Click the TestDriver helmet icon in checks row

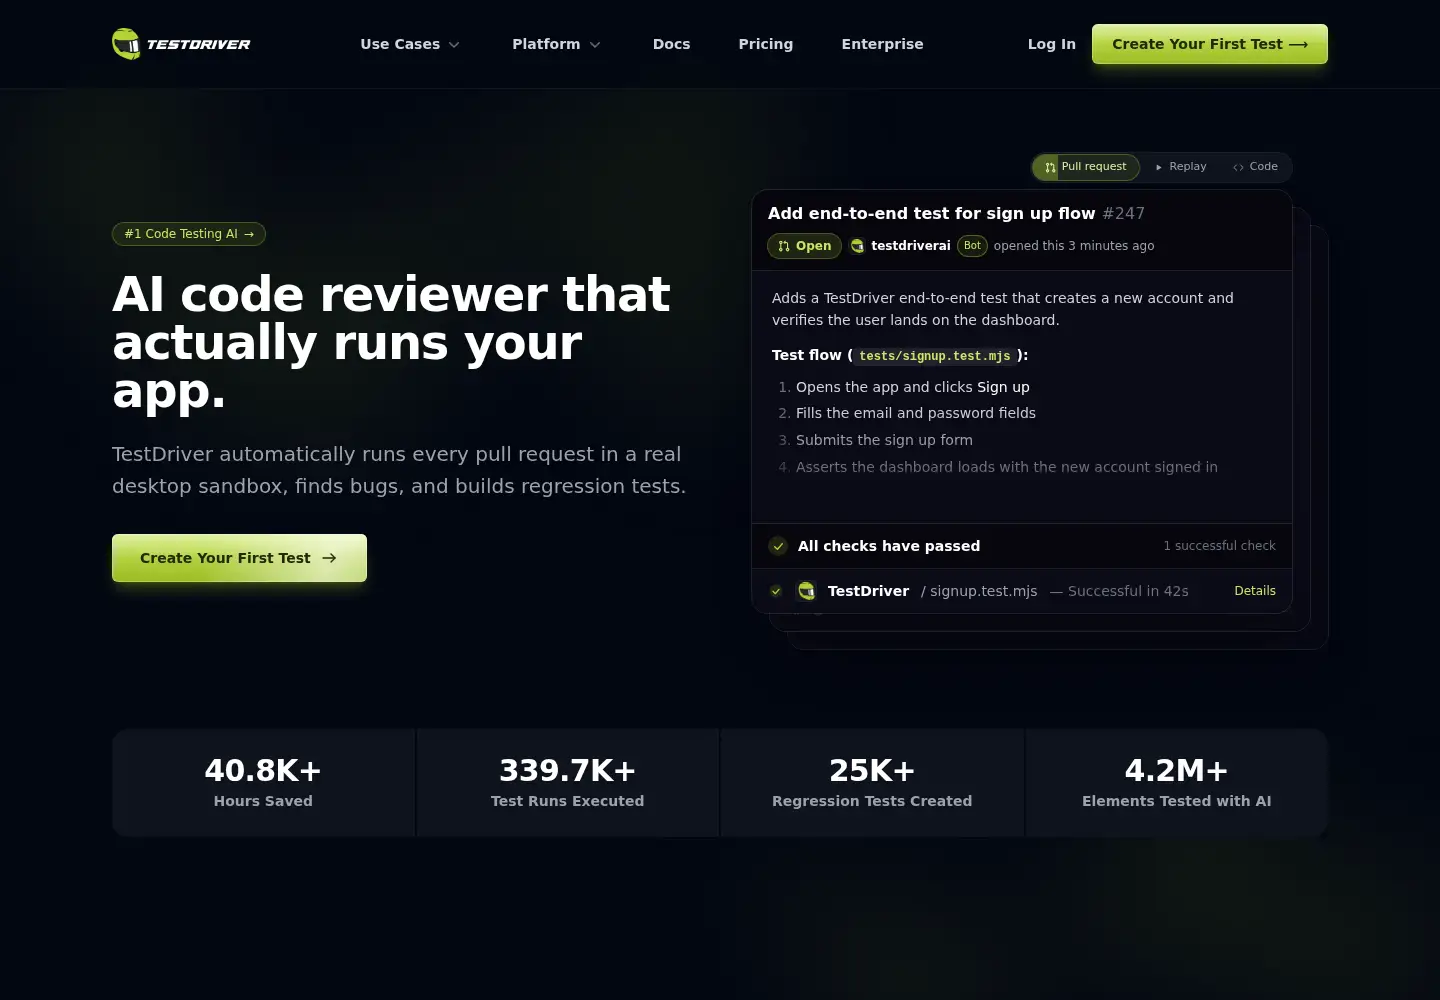(806, 591)
